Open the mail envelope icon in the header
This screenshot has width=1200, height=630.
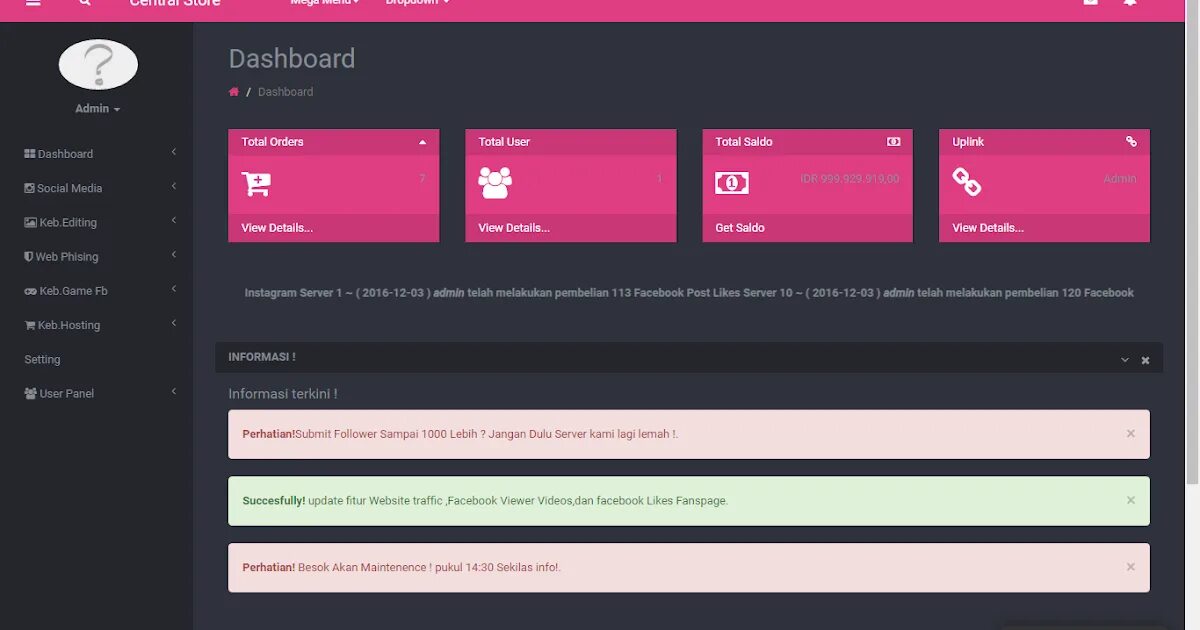coord(1091,3)
